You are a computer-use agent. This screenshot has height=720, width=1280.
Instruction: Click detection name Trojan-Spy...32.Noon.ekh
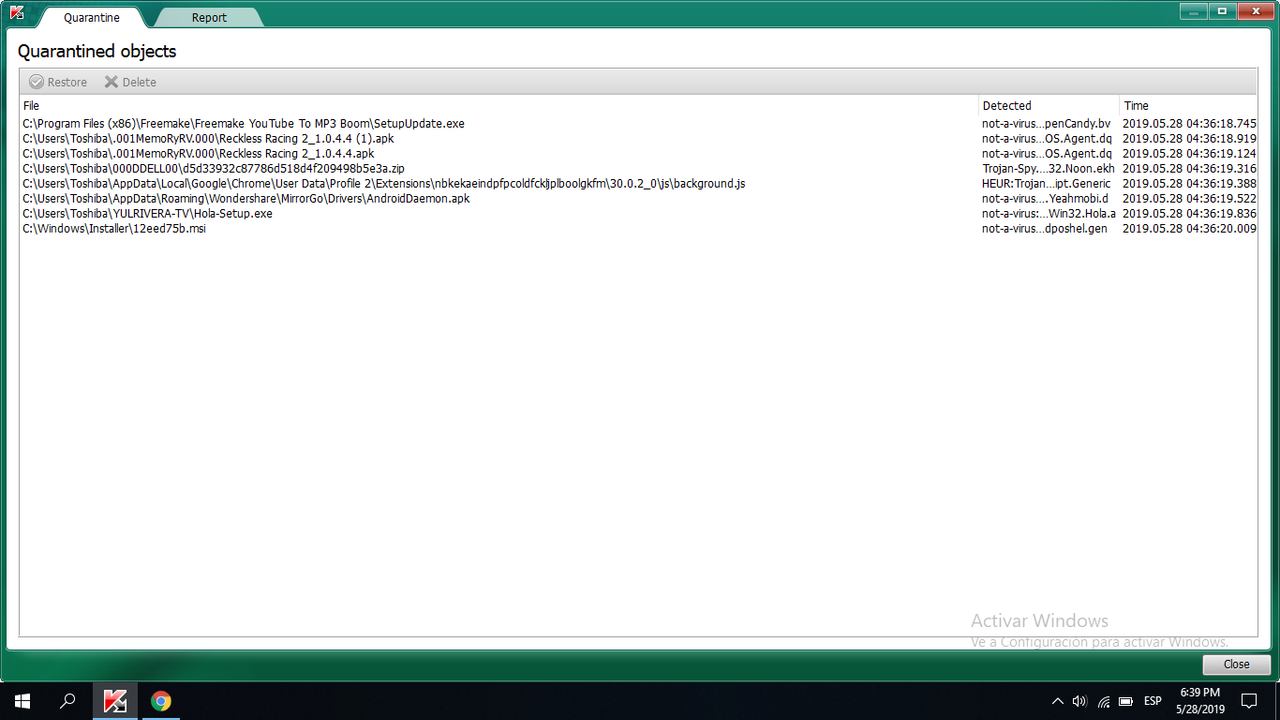1048,169
